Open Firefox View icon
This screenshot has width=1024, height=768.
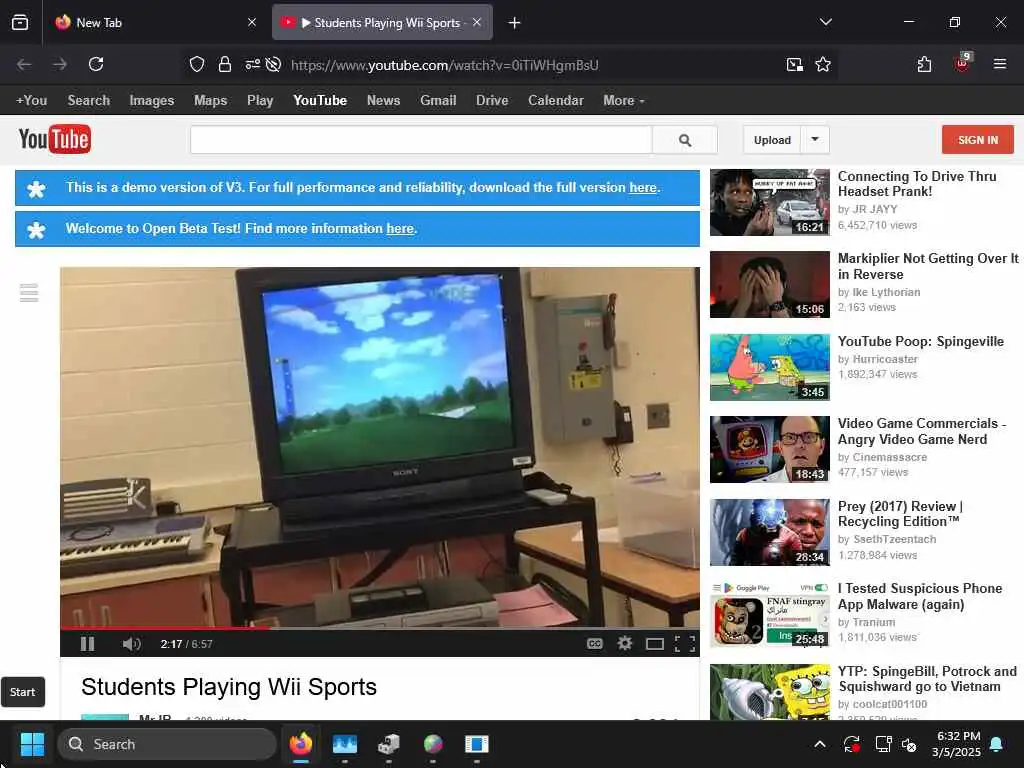[x=20, y=22]
